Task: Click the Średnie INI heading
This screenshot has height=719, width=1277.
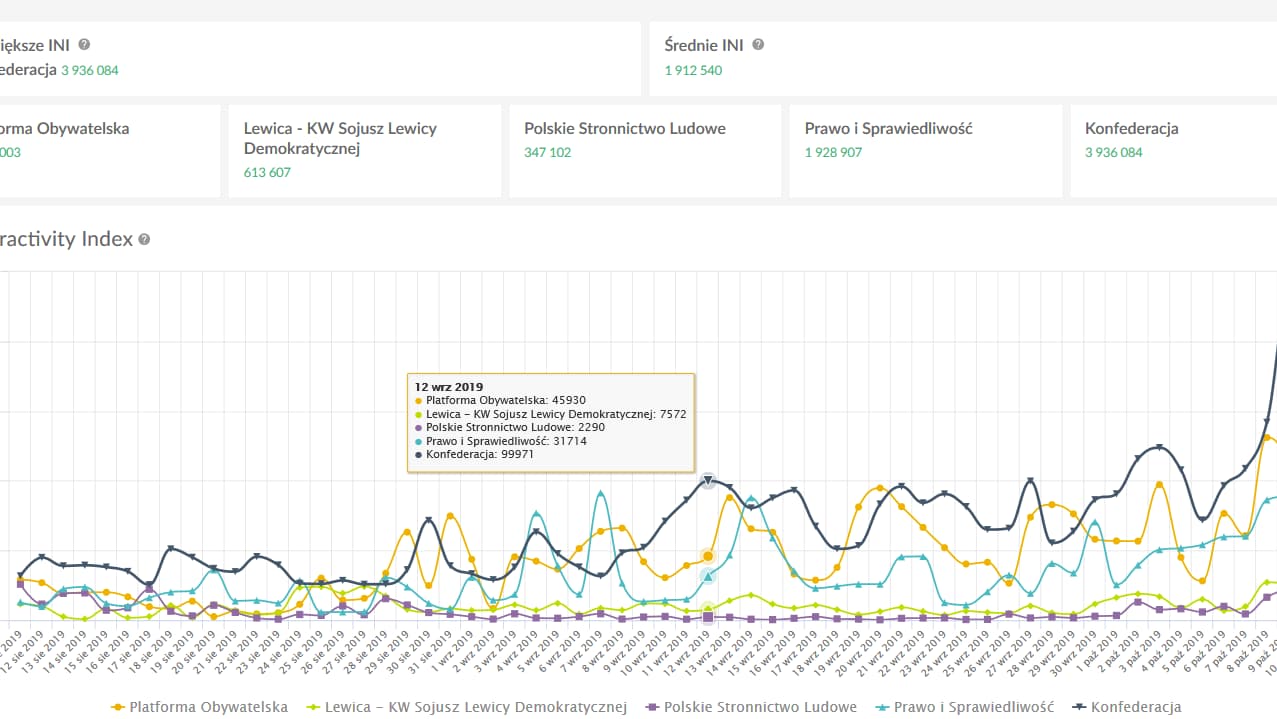Action: (x=704, y=45)
